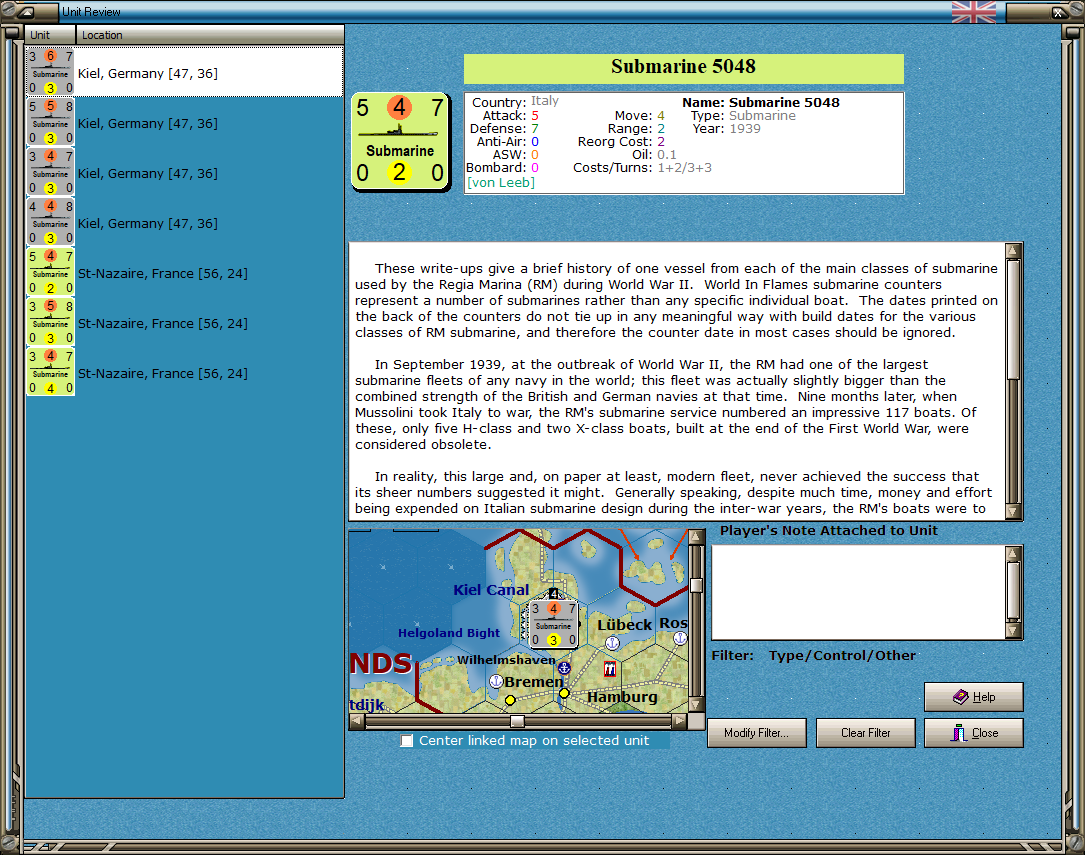1085x855 pixels.
Task: Click the Rostock port anchor on map
Action: tap(680, 638)
